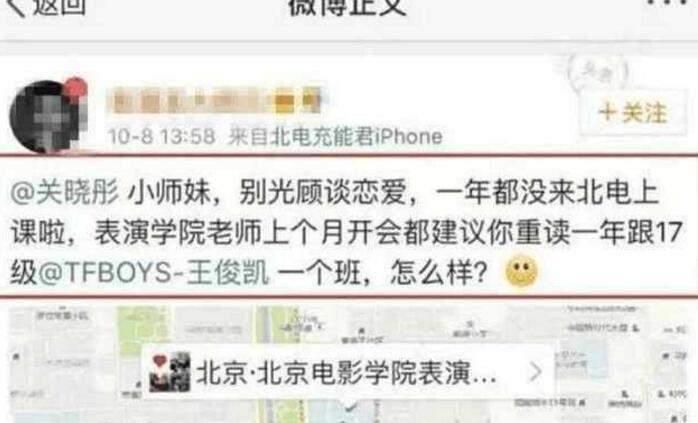Open the @关晓彤 mention link
This screenshot has width=698, height=423.
(x=65, y=193)
